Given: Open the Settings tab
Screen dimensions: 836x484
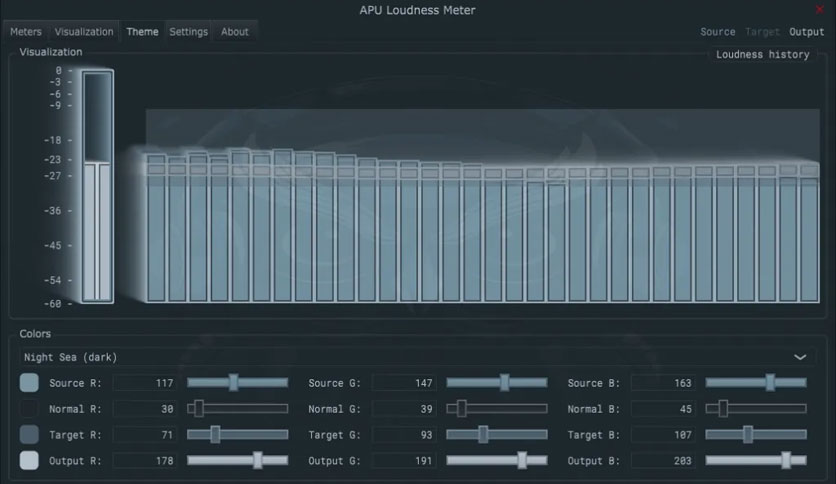Looking at the screenshot, I should point(188,32).
